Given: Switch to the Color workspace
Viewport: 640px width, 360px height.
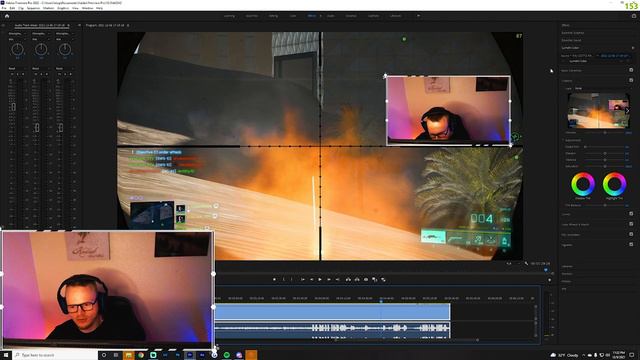Looking at the screenshot, I should [x=293, y=16].
